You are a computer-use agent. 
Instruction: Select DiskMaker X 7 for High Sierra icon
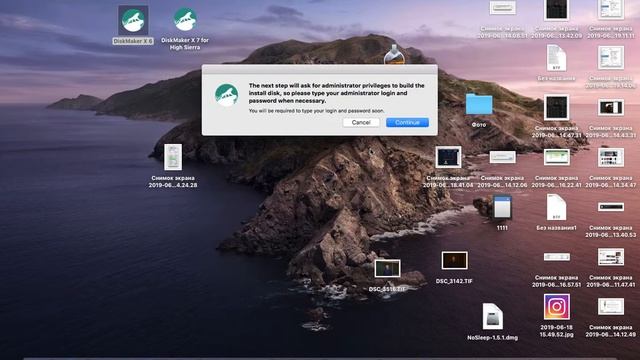(x=185, y=20)
